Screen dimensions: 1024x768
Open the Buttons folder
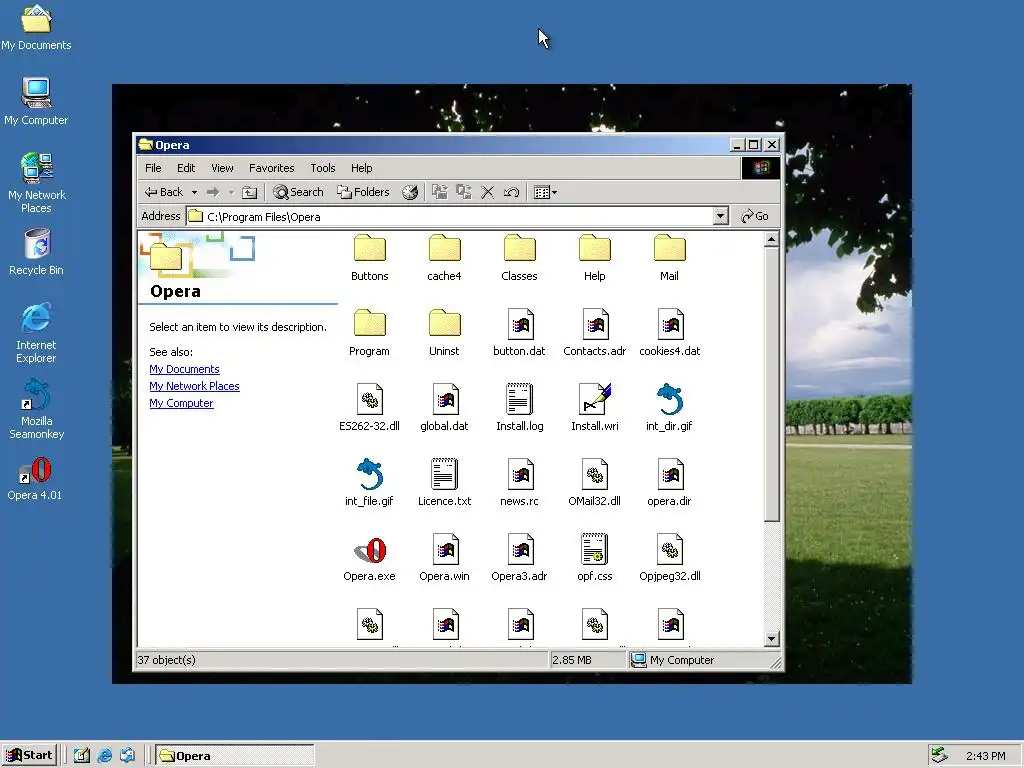pyautogui.click(x=370, y=258)
